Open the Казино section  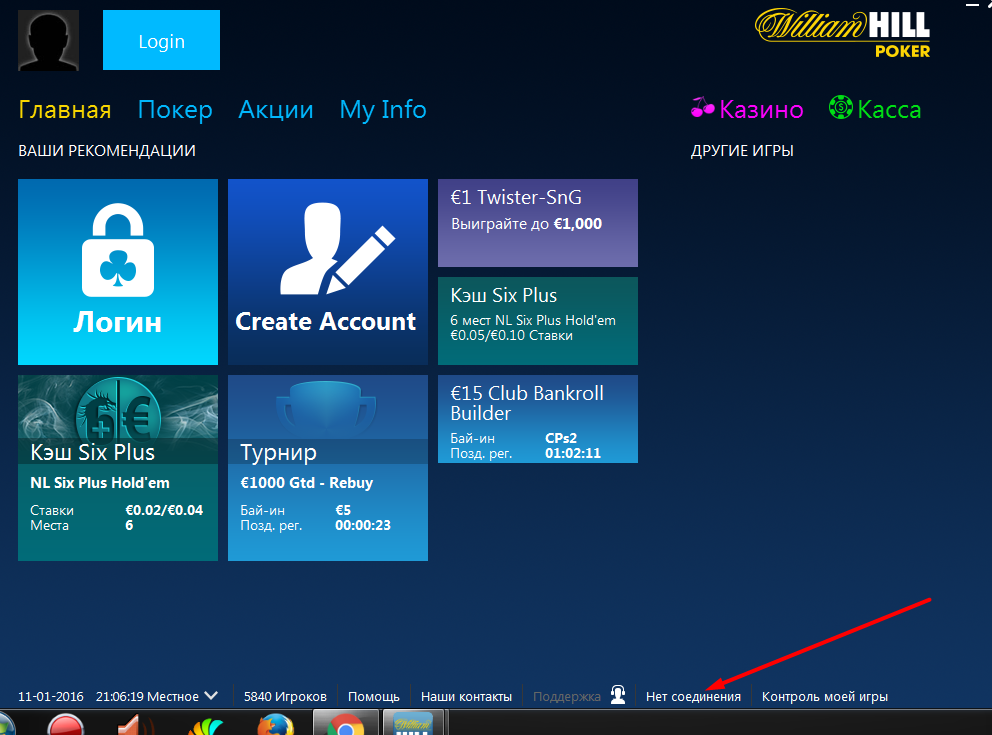761,109
